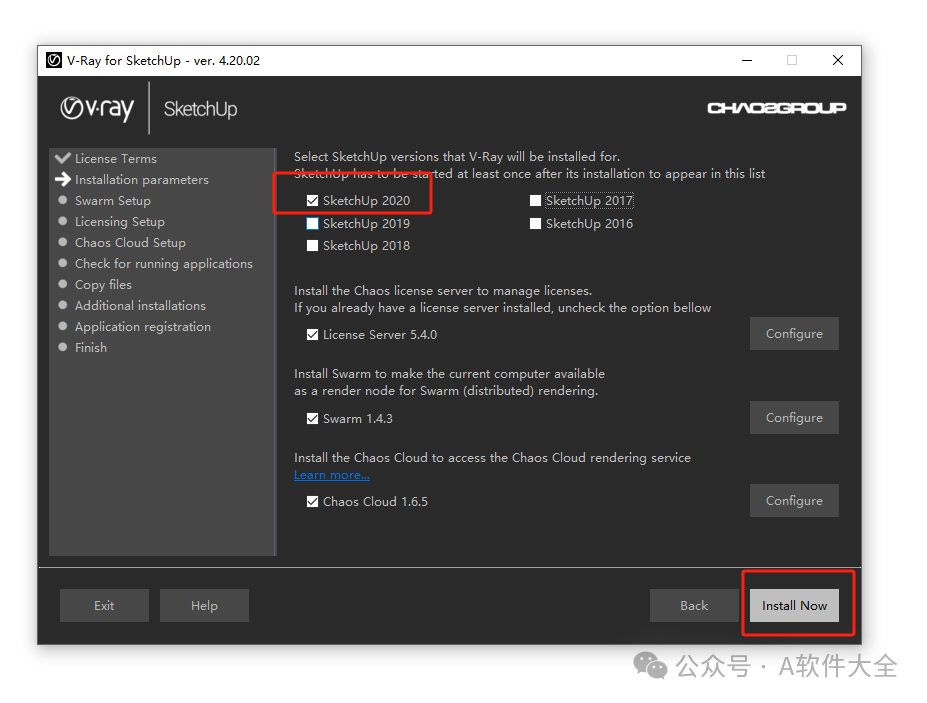Click the V-Ray title bar app icon

[54, 60]
